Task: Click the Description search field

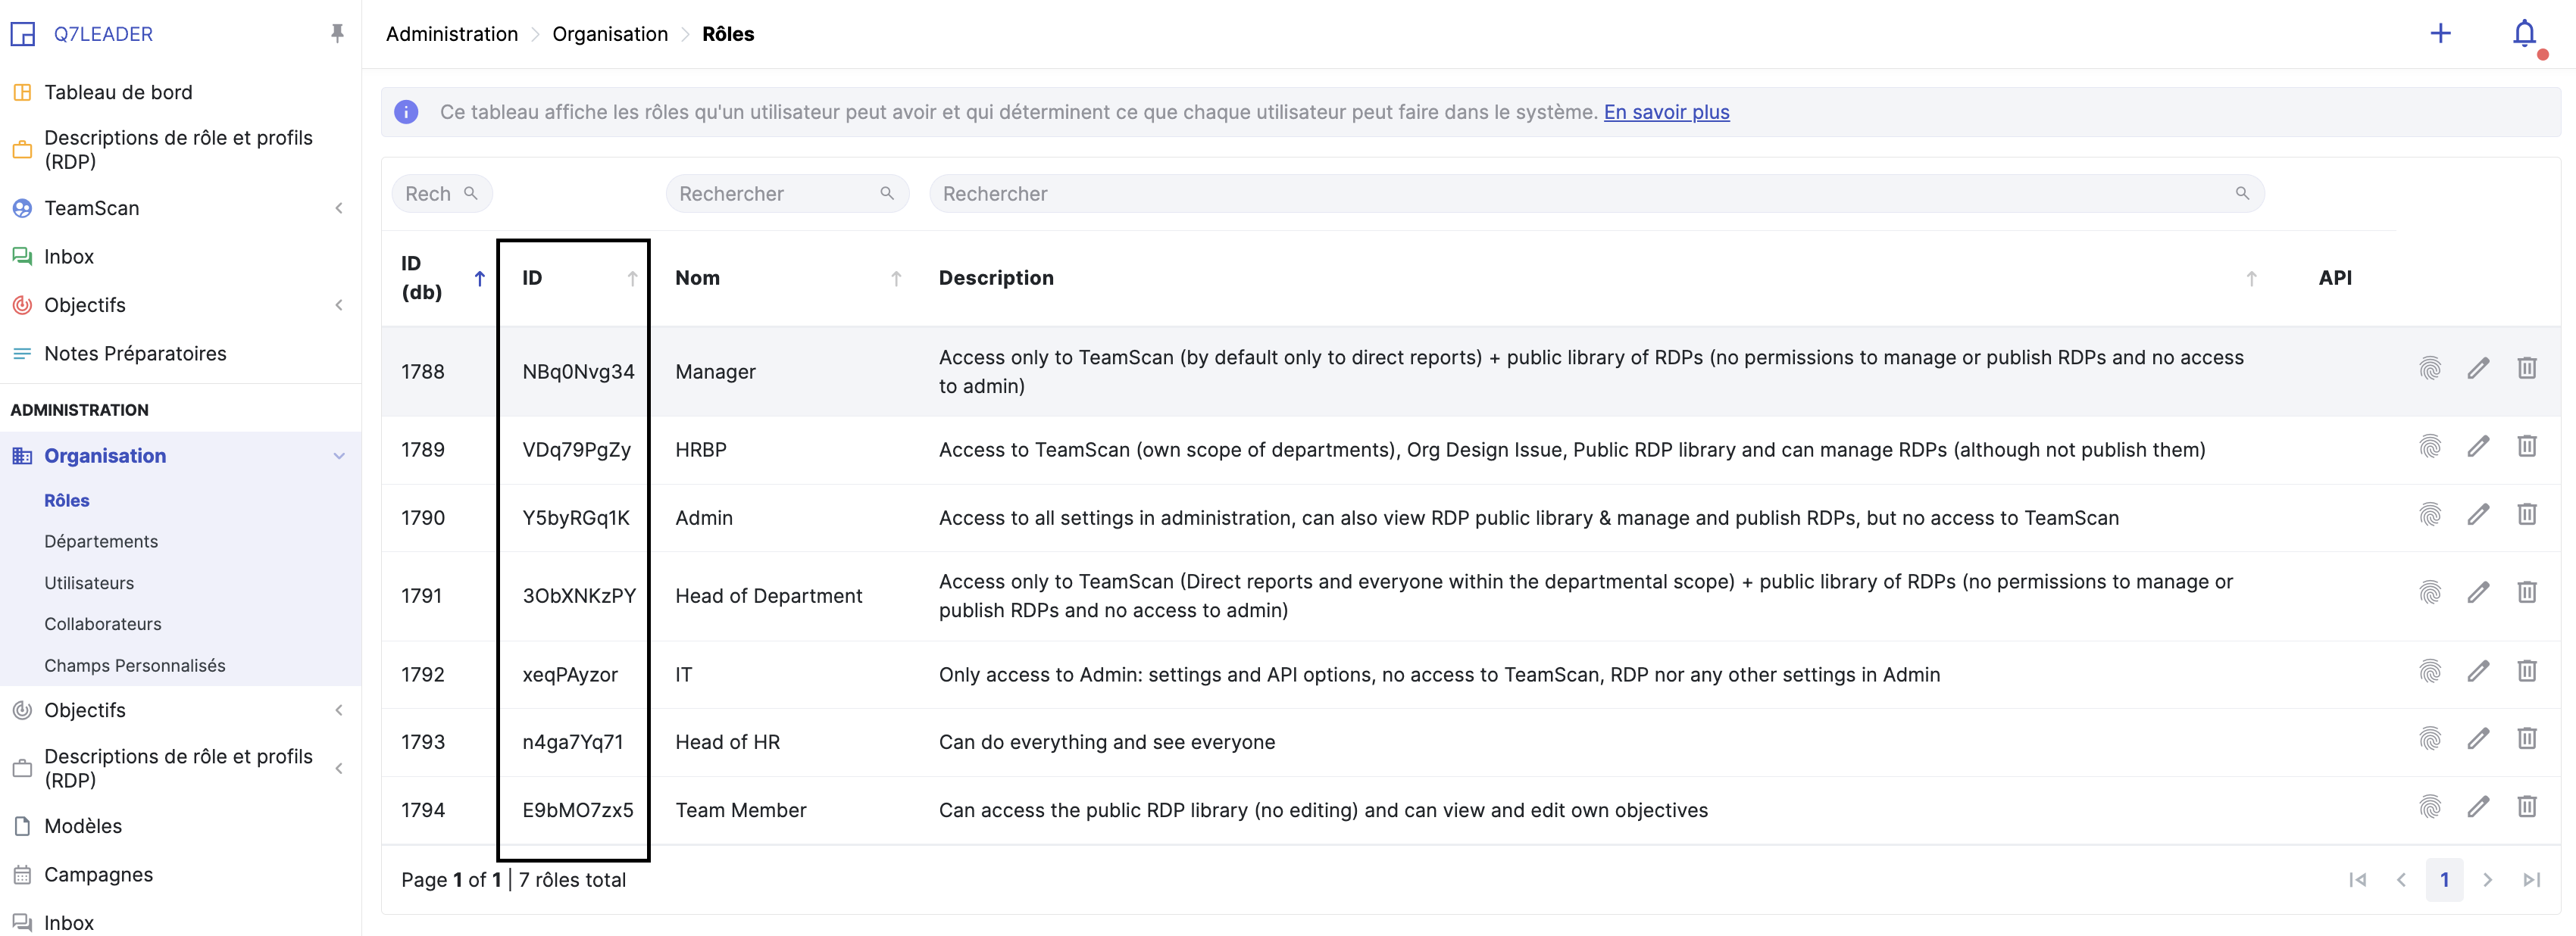Action: pos(1585,194)
